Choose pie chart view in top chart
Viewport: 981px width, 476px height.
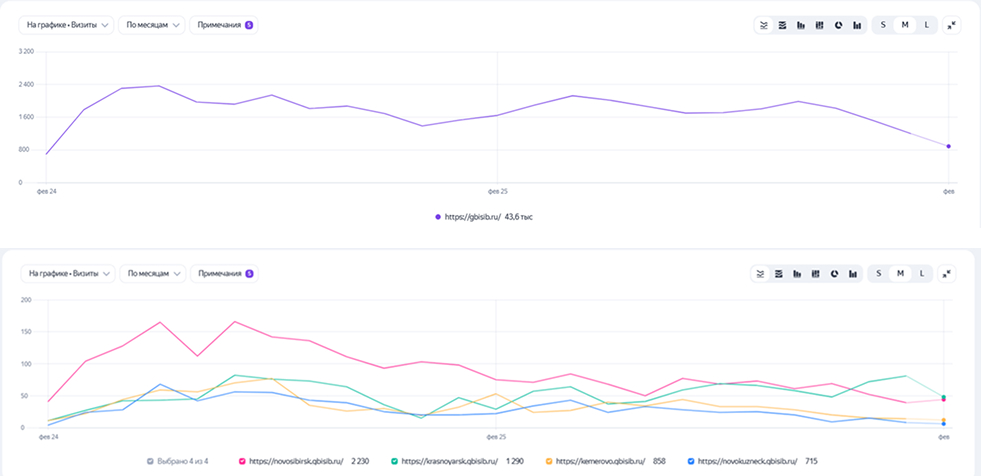(838, 25)
